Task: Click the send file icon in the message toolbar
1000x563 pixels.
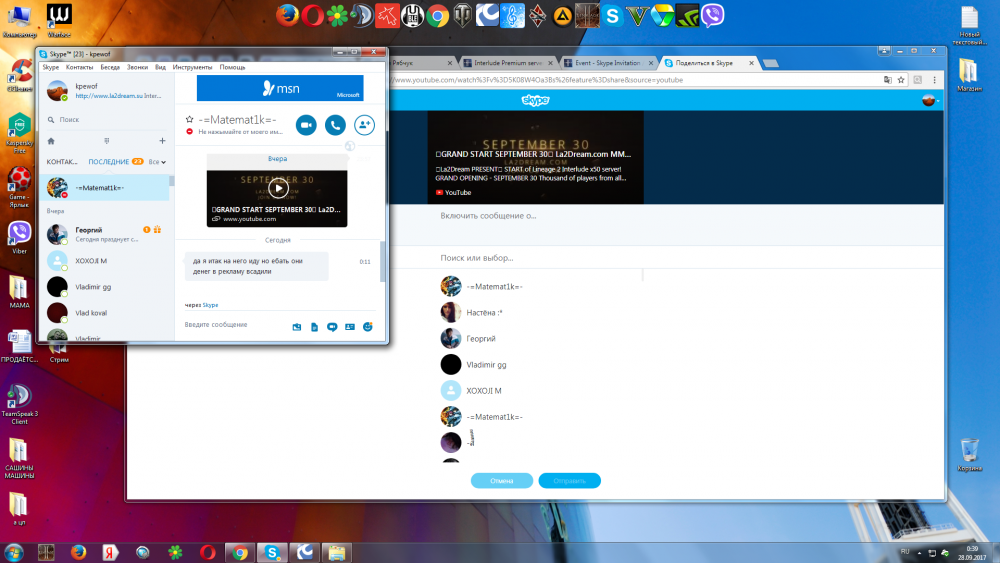Action: [x=314, y=327]
